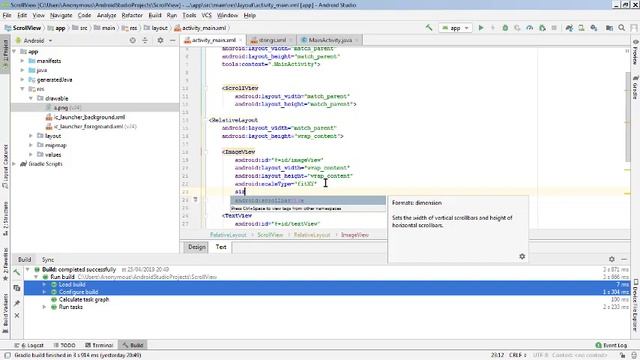Collapse the res folder
640x360 pixels.
point(22,89)
